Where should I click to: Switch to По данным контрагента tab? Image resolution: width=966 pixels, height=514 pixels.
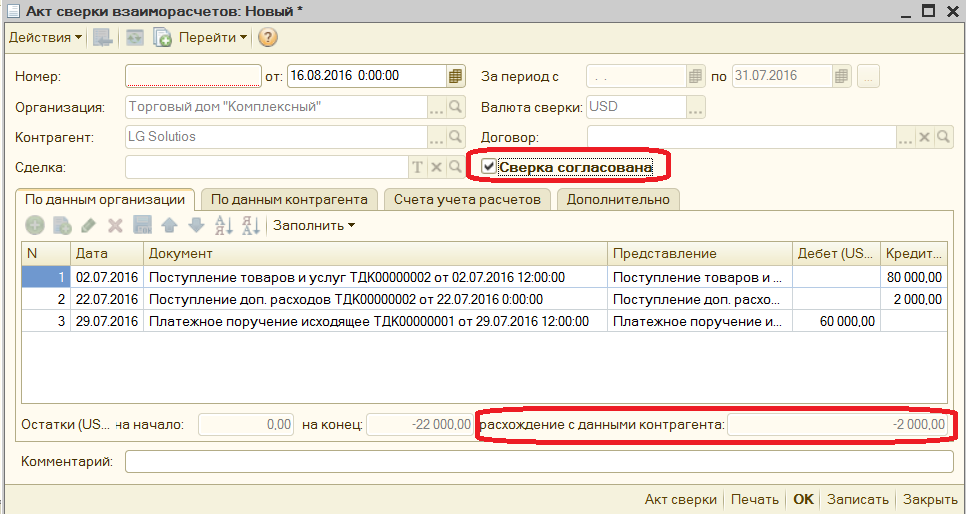click(289, 200)
